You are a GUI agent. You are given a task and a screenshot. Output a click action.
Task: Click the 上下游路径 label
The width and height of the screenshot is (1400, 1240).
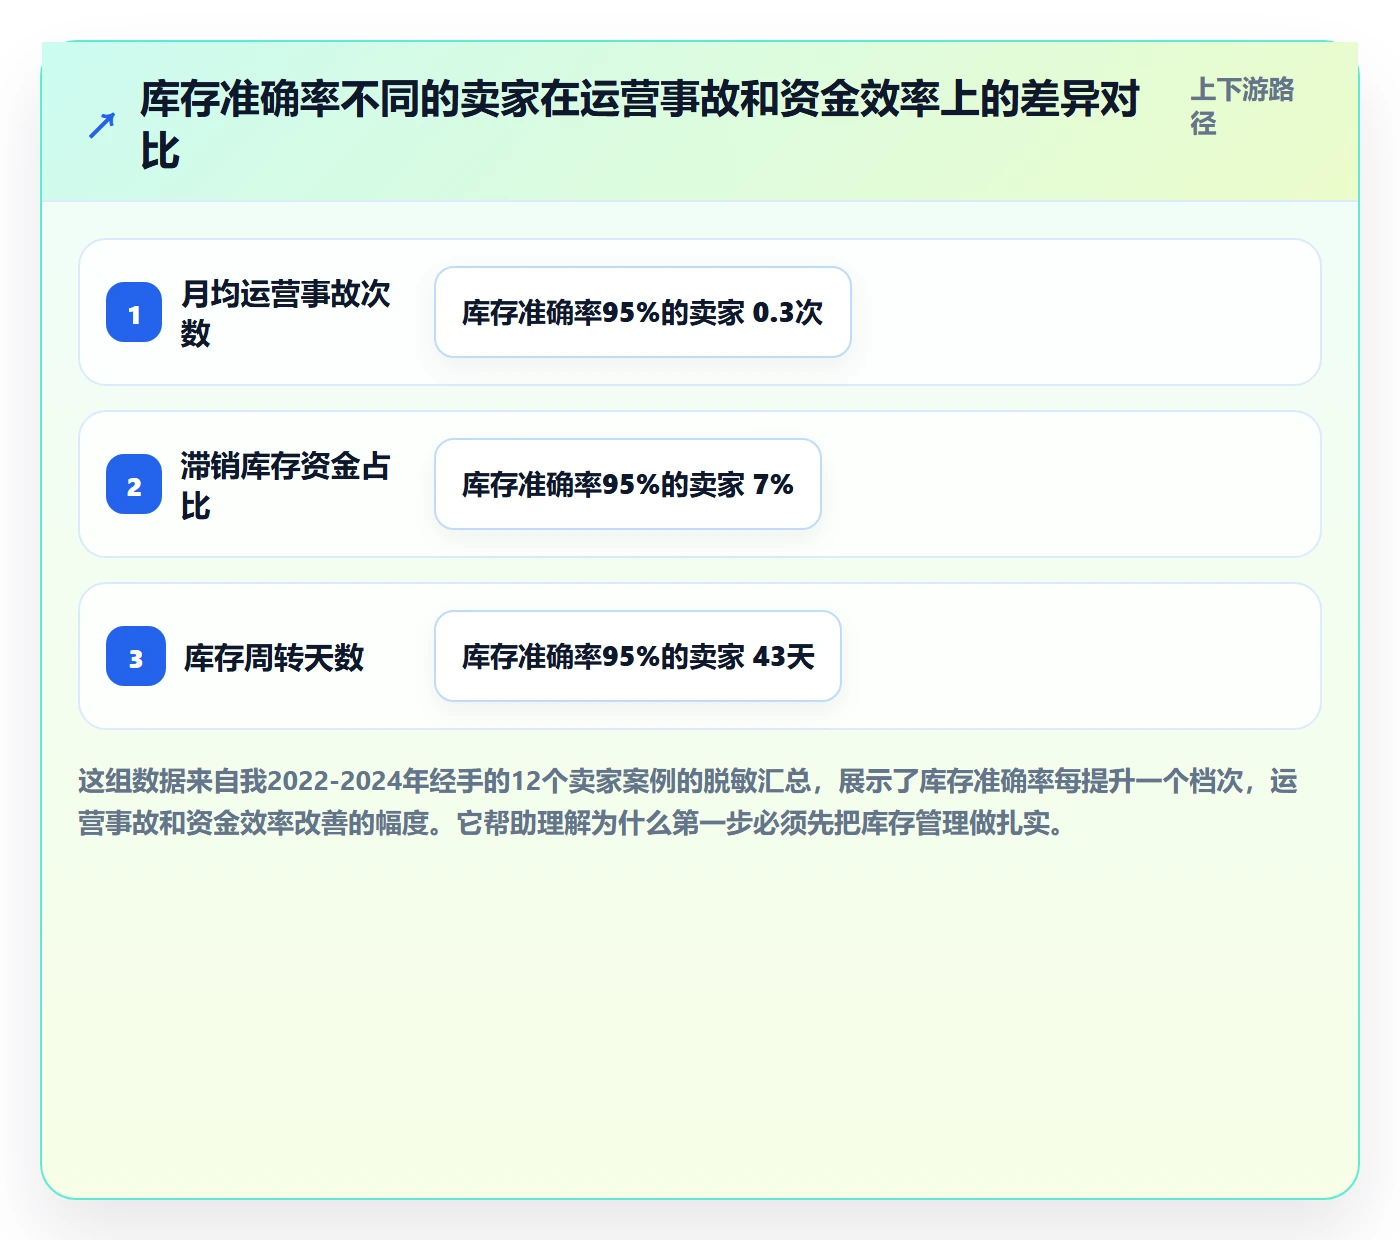click(1242, 106)
